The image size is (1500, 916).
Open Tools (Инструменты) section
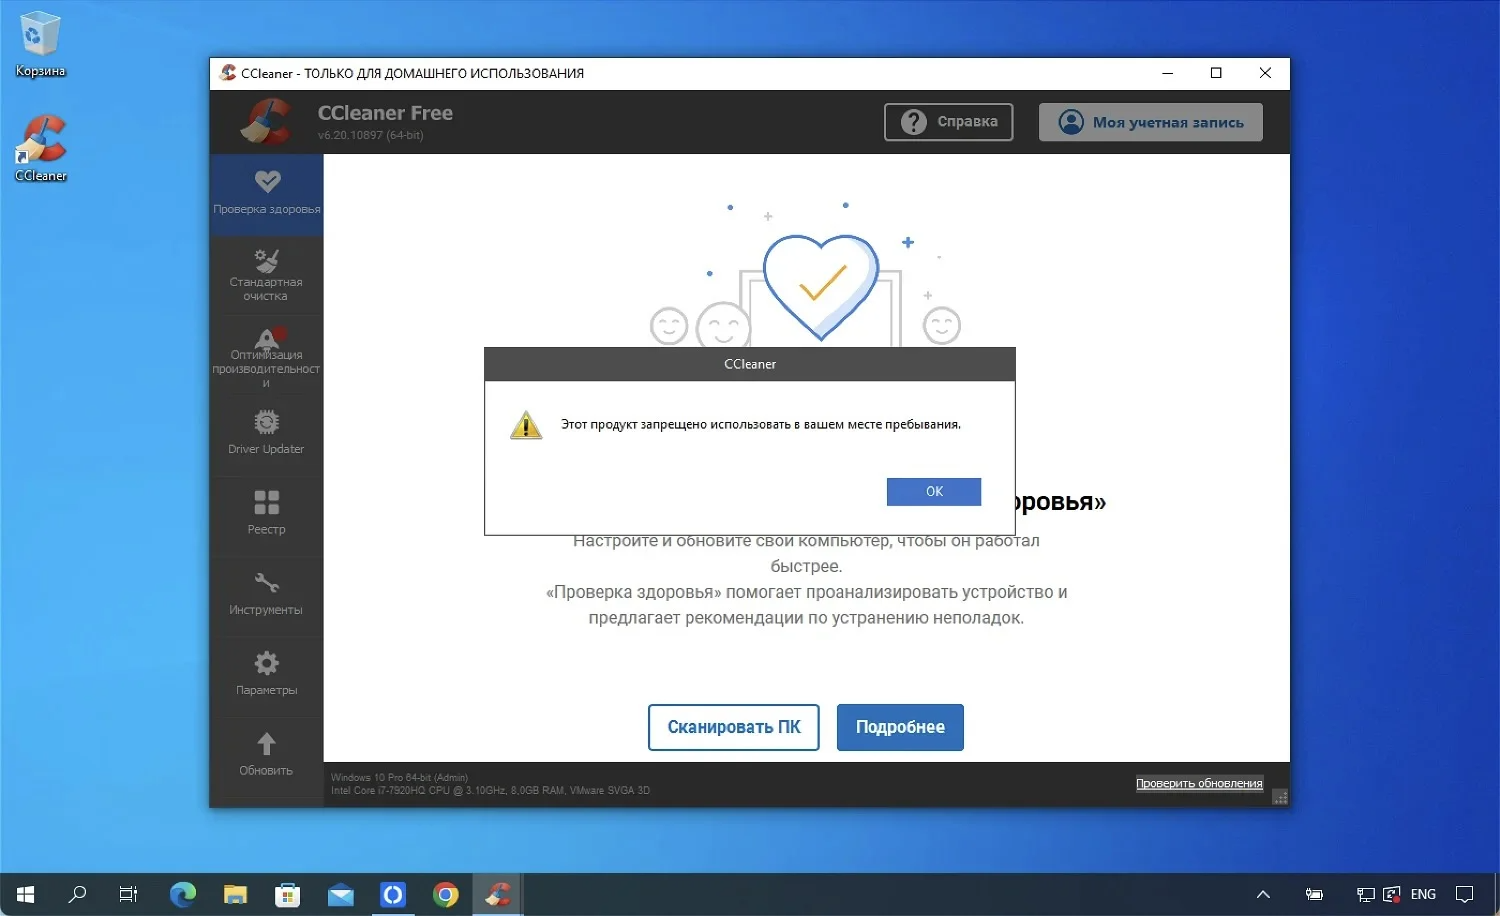pos(266,595)
